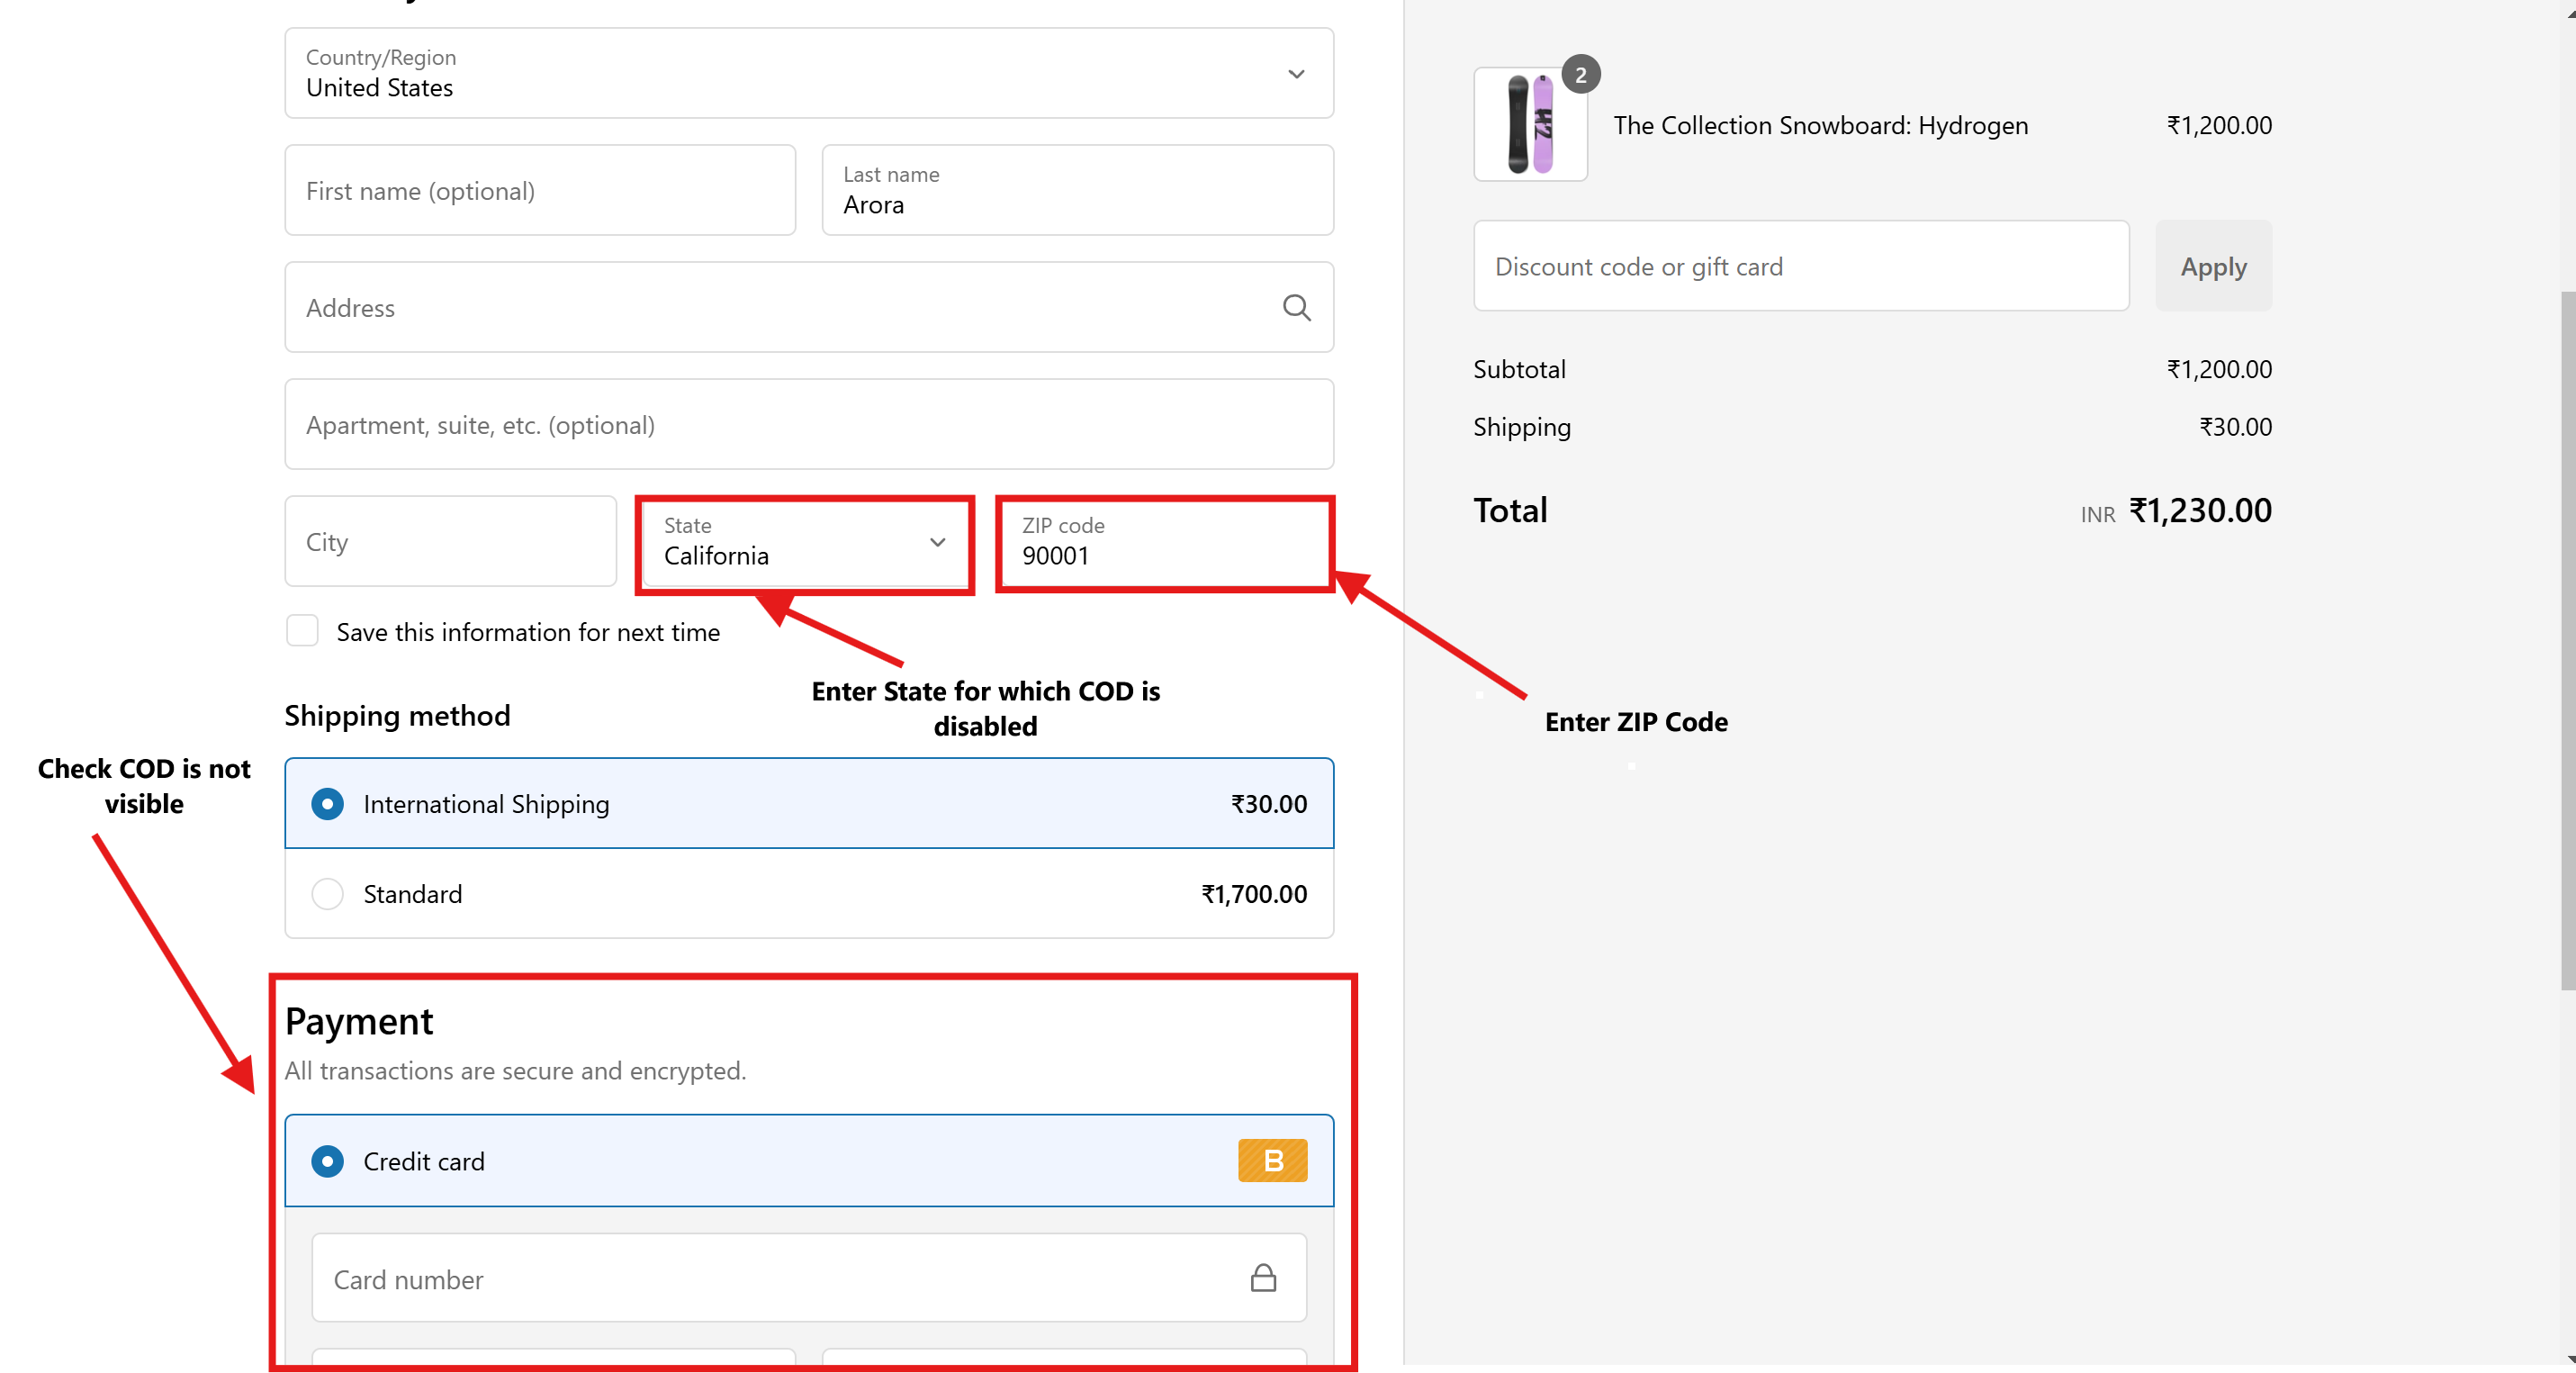Select the Credit card payment option
This screenshot has height=1373, width=2576.
click(327, 1161)
